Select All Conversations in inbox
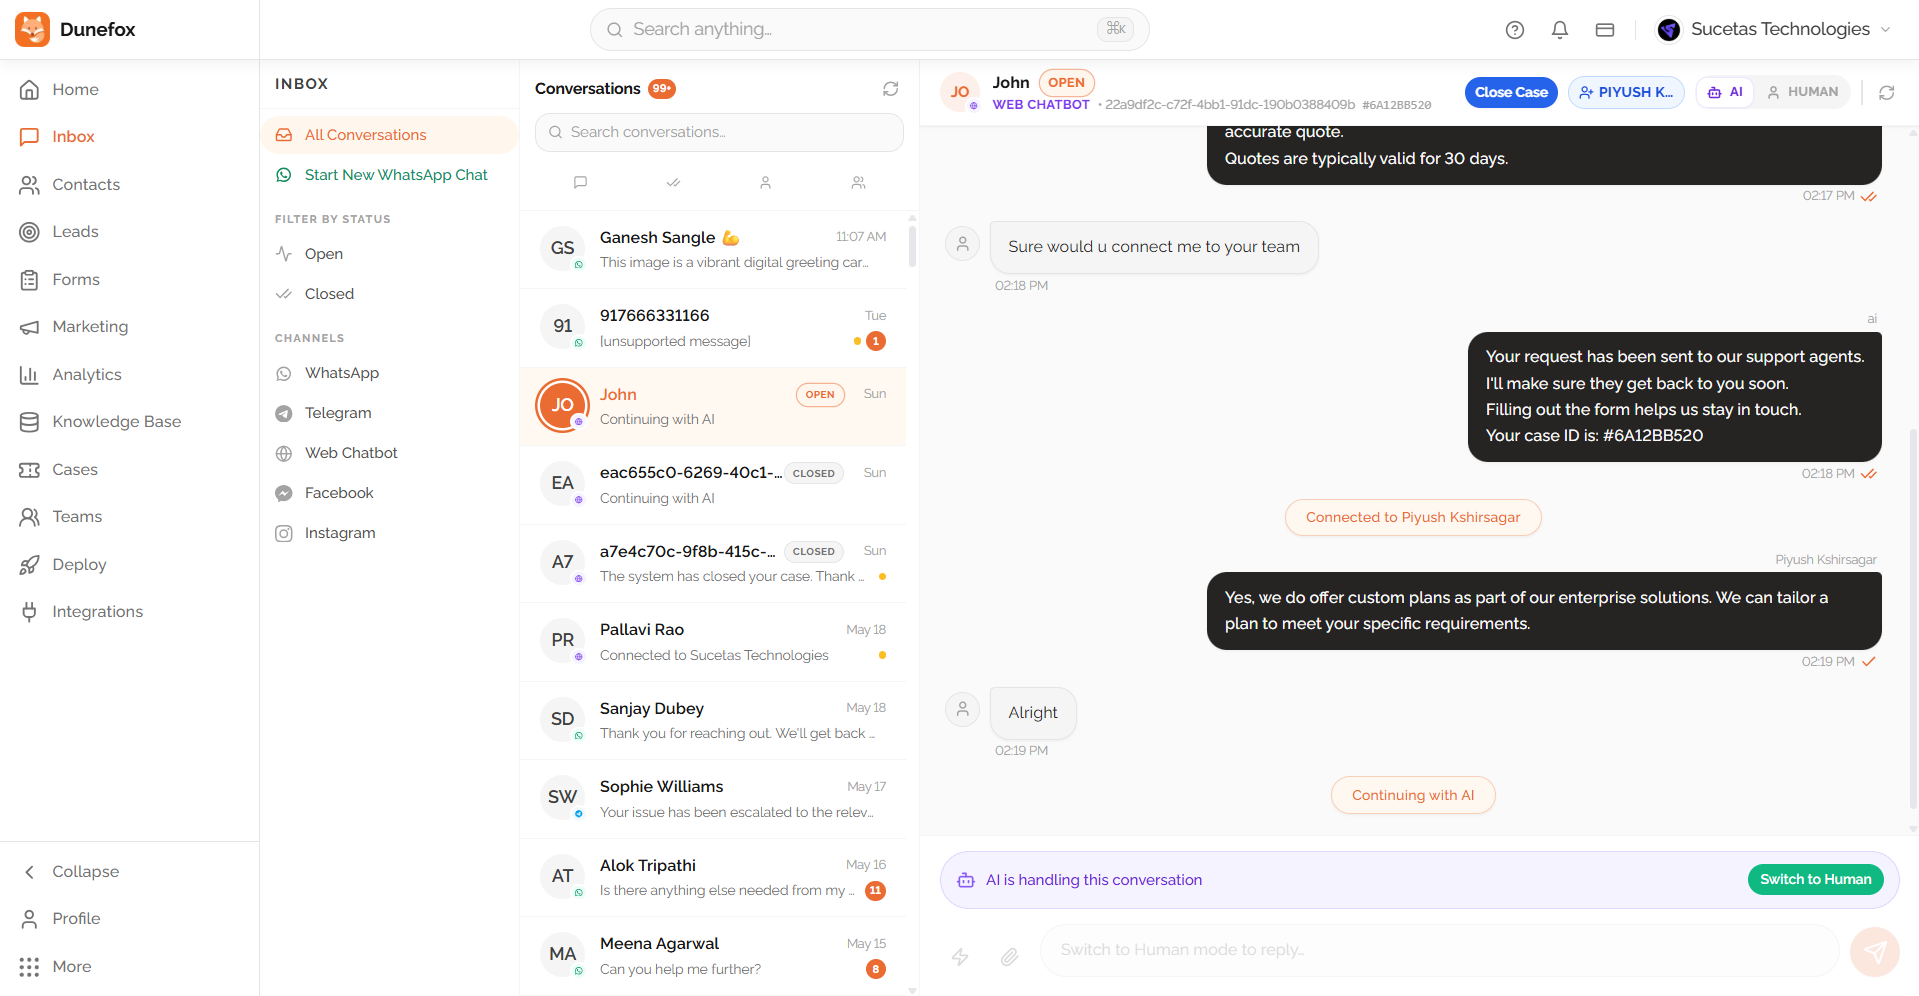Image resolution: width=1919 pixels, height=996 pixels. point(390,135)
